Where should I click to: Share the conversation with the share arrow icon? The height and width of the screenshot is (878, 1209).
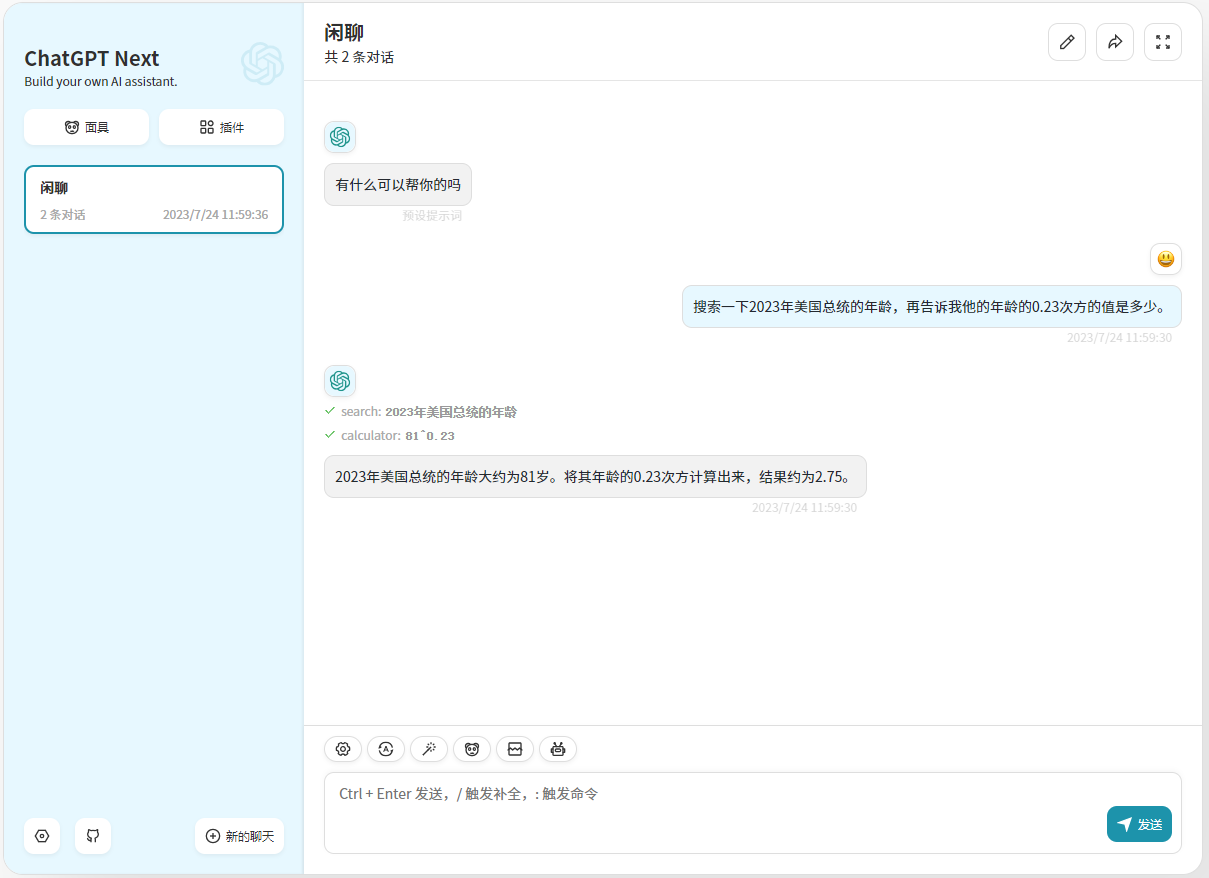[x=1115, y=42]
